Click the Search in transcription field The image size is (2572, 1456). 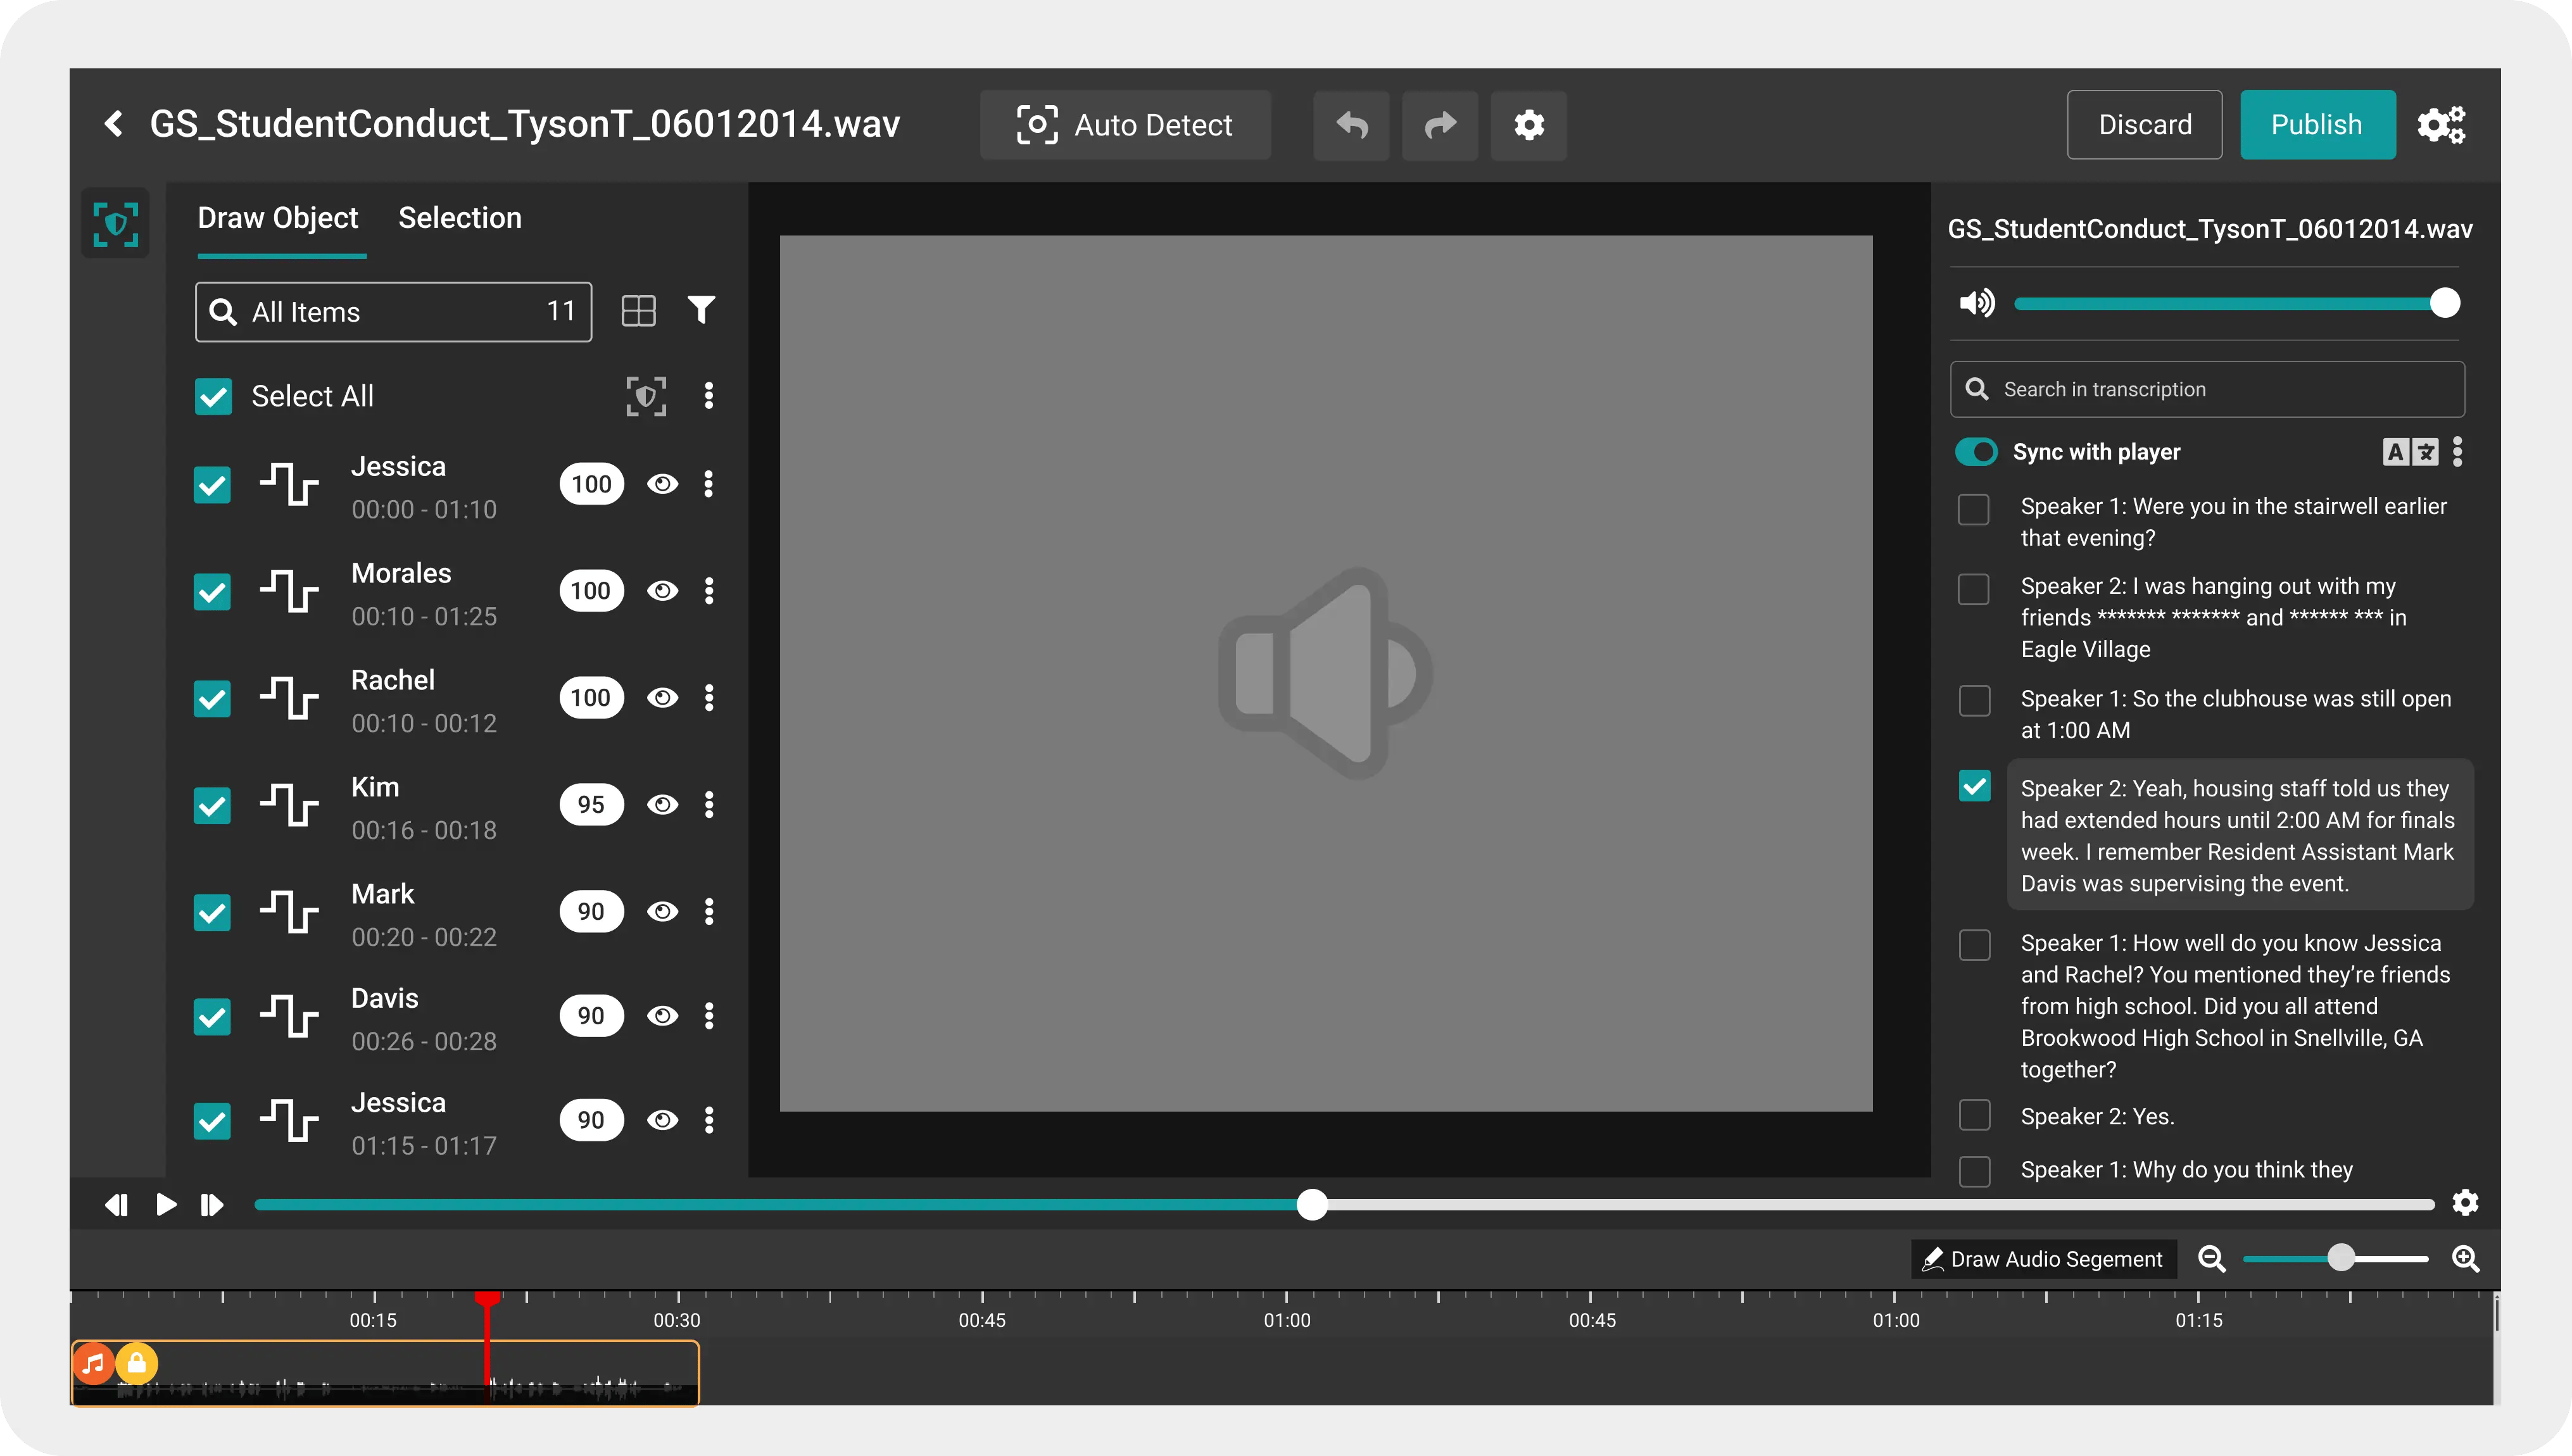pos(2207,389)
